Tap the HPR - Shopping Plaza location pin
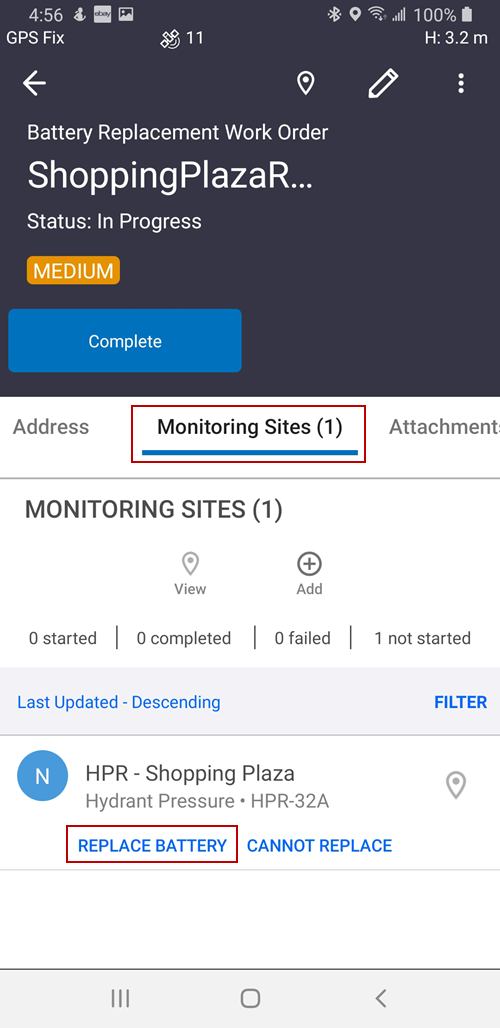 click(x=455, y=785)
